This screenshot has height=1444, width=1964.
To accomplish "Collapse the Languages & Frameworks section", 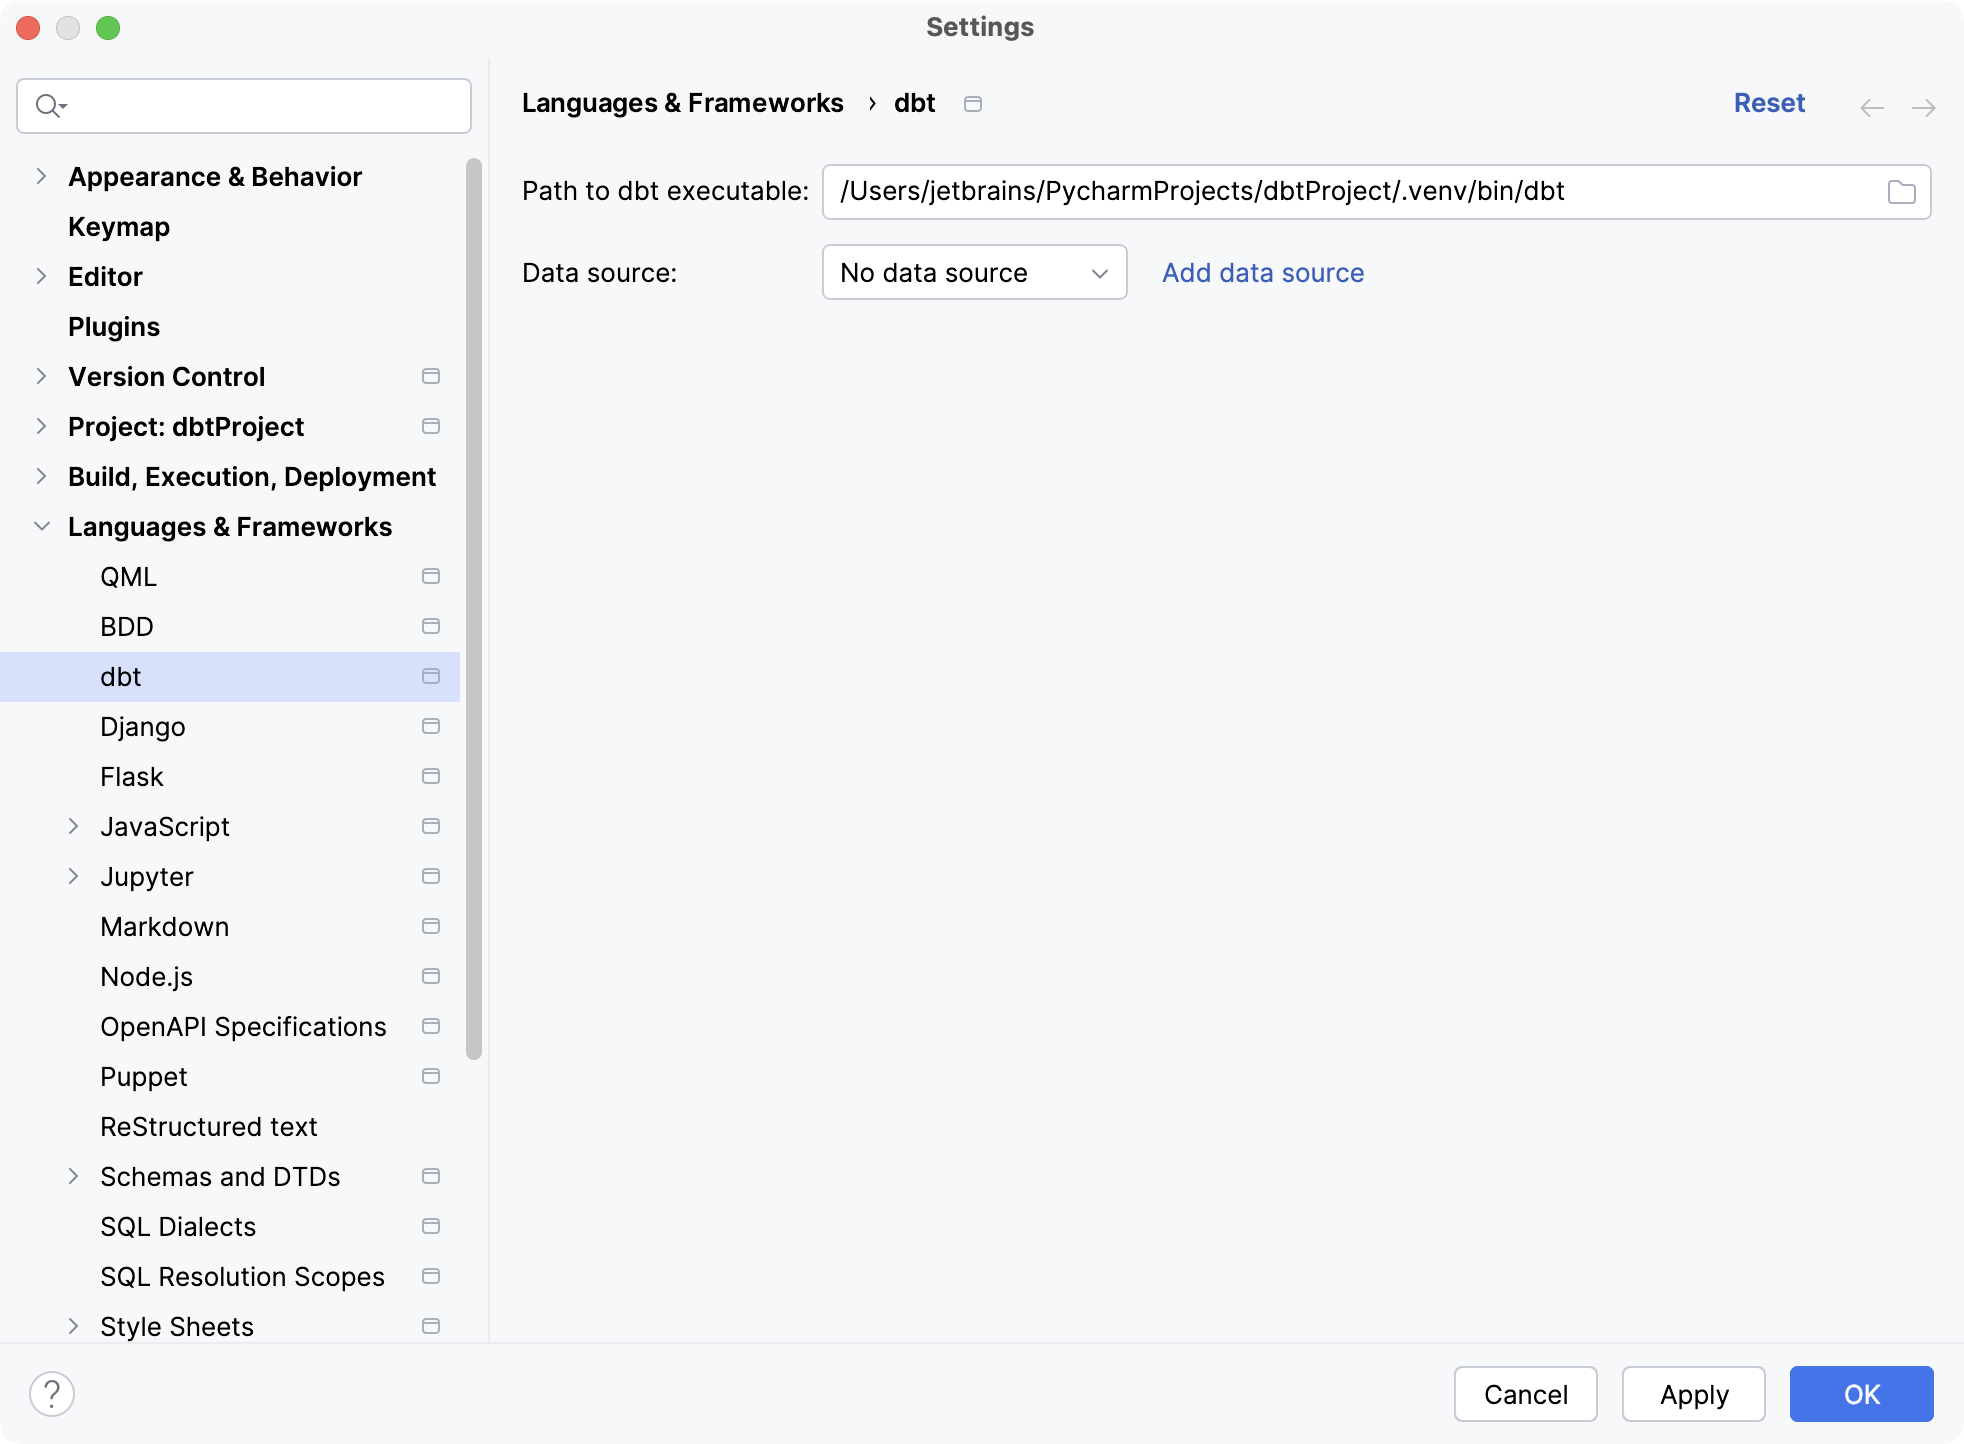I will pos(41,526).
